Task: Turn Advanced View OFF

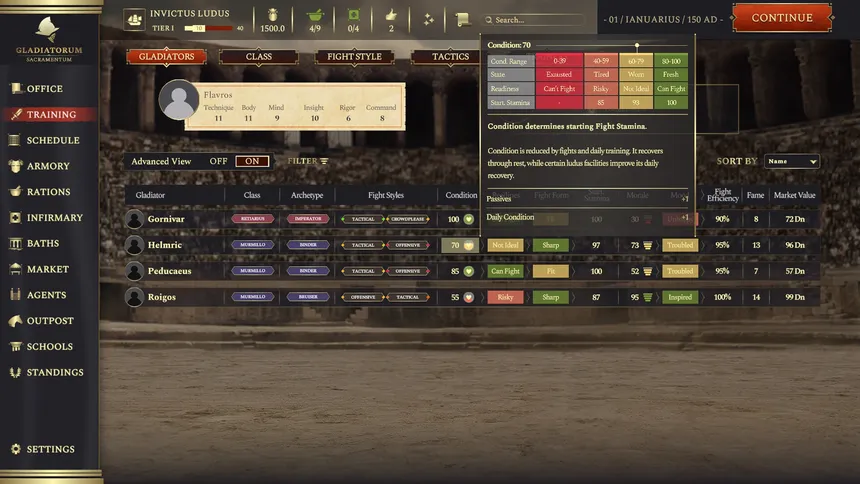Action: pyautogui.click(x=218, y=161)
